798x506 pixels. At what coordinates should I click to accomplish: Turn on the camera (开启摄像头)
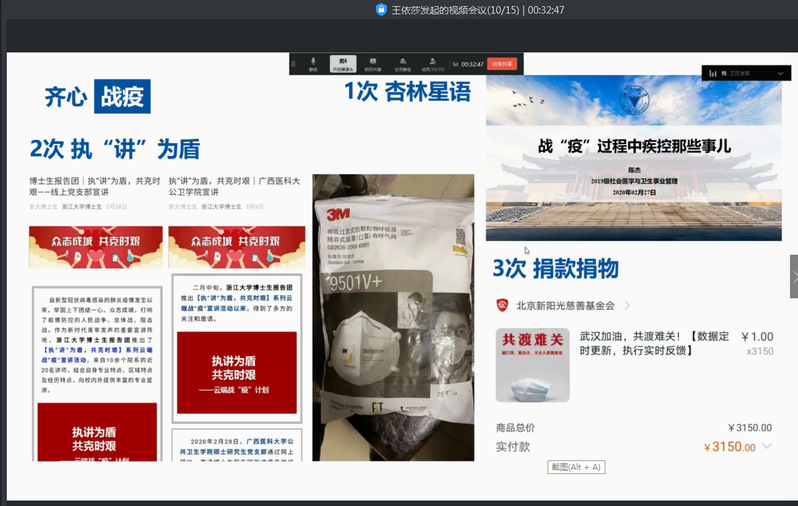point(343,63)
